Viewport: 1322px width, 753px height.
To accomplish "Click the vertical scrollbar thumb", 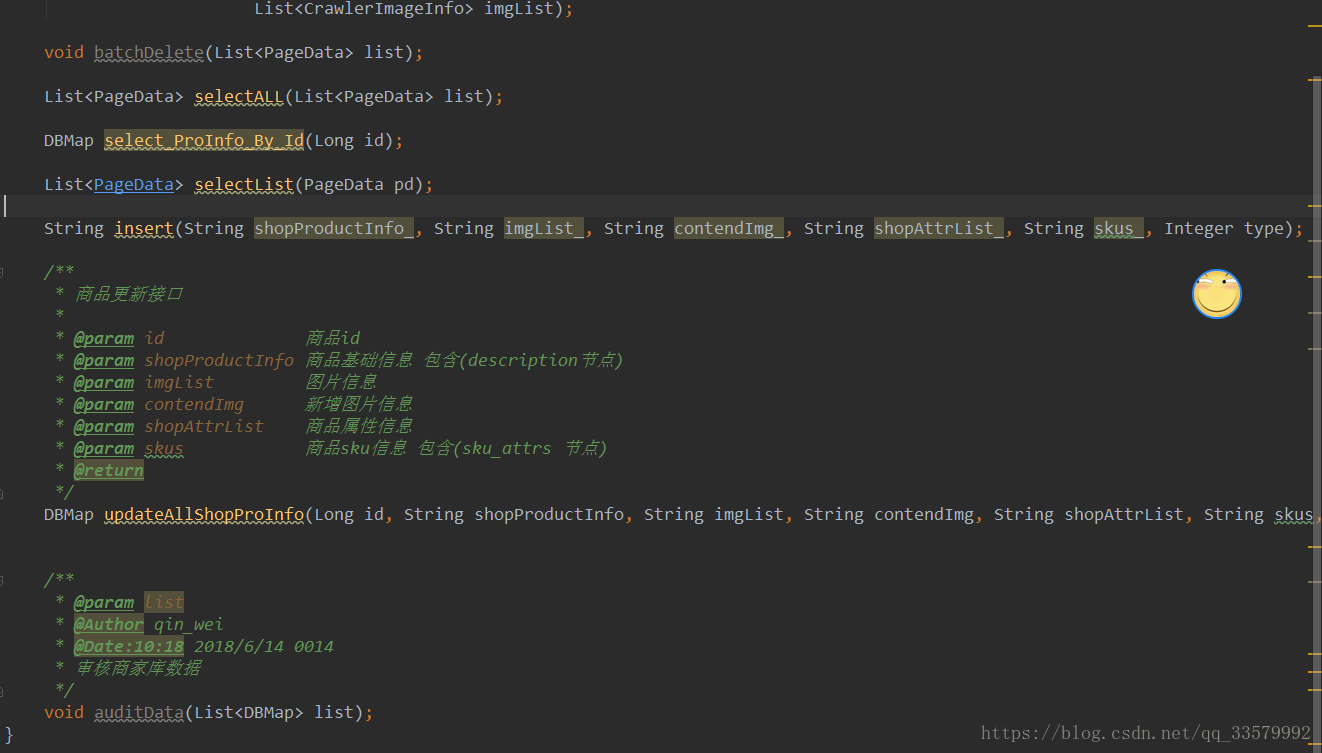I will [1316, 400].
